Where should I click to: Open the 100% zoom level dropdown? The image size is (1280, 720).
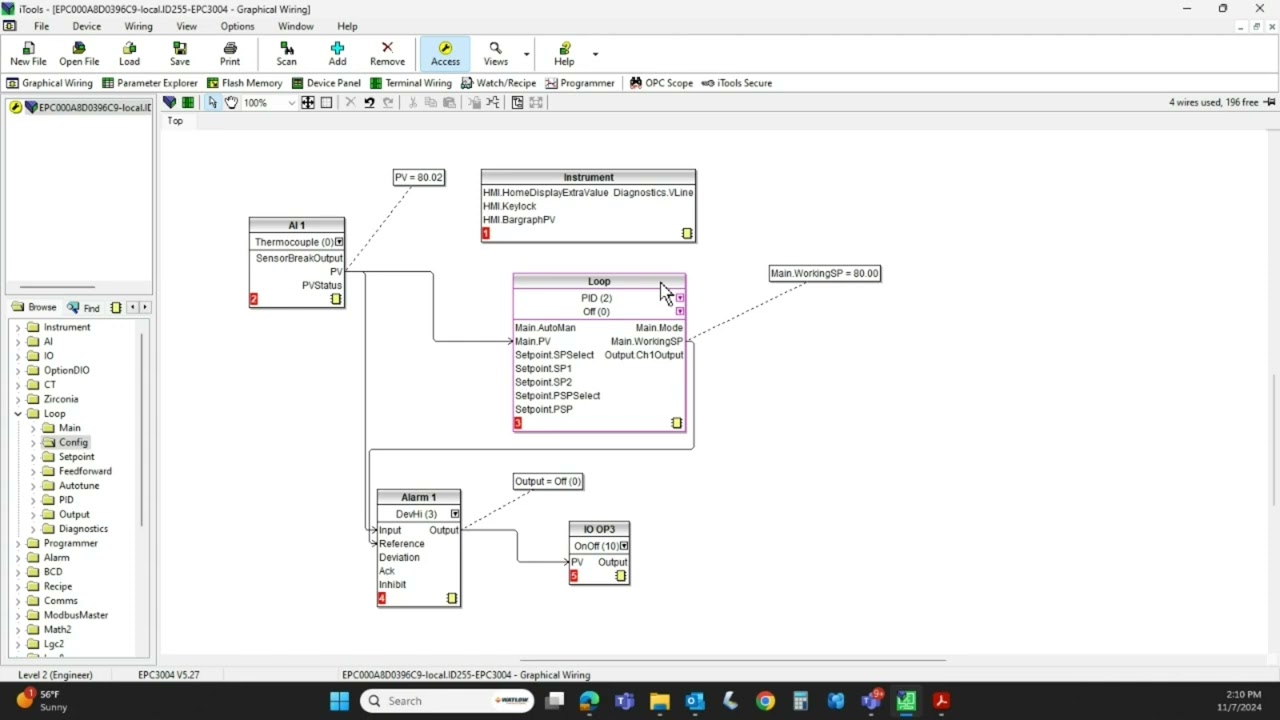coord(291,103)
